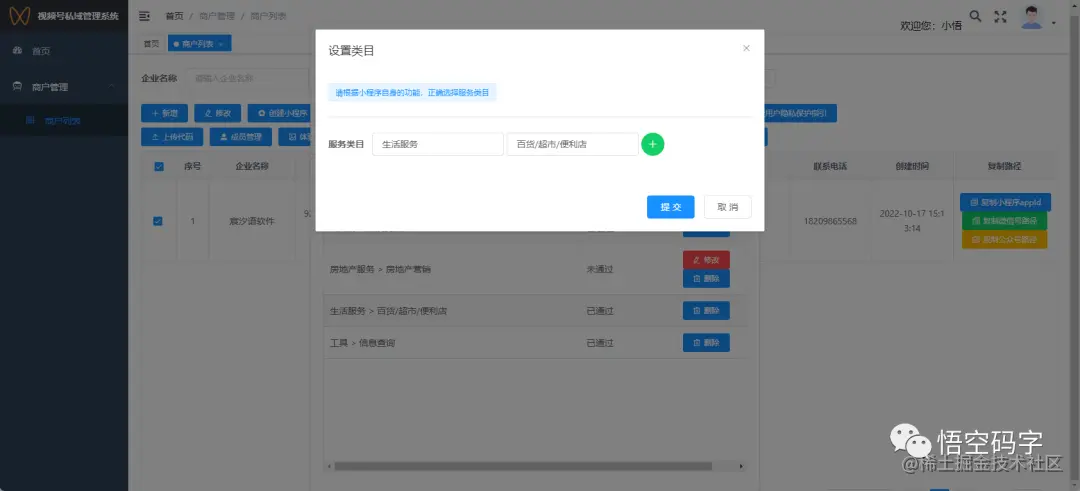Screen dimensions: 1080x491
Task: Open the user avatar menu
Action: pos(1031,17)
